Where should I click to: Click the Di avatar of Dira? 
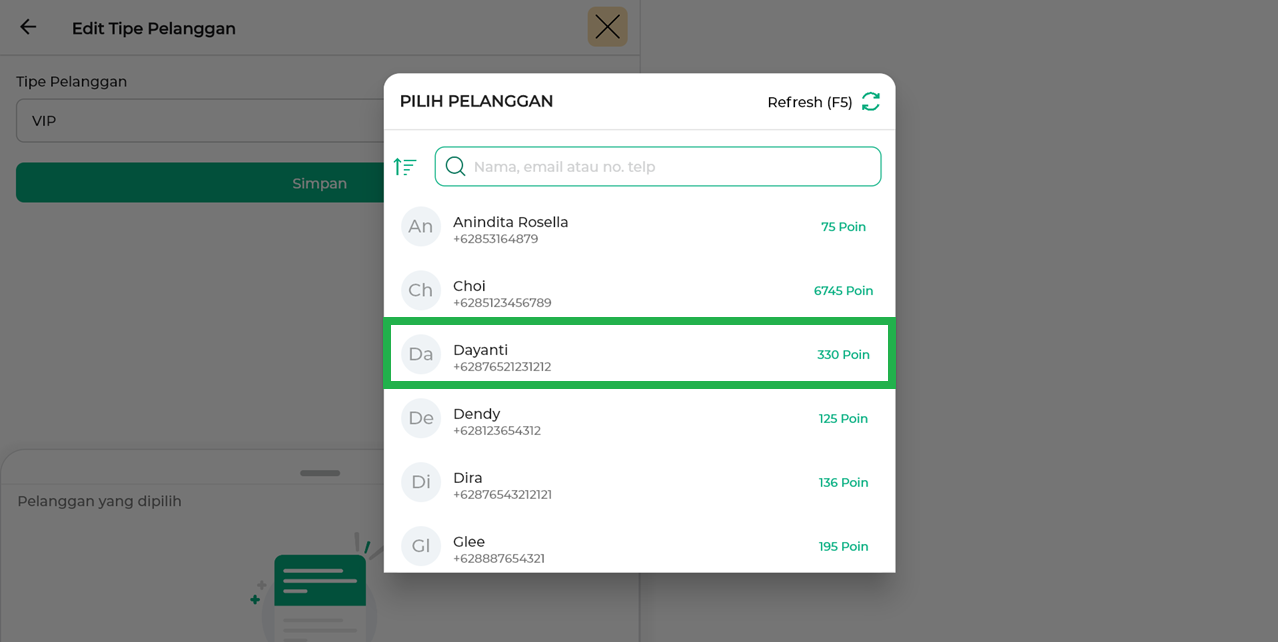421,483
